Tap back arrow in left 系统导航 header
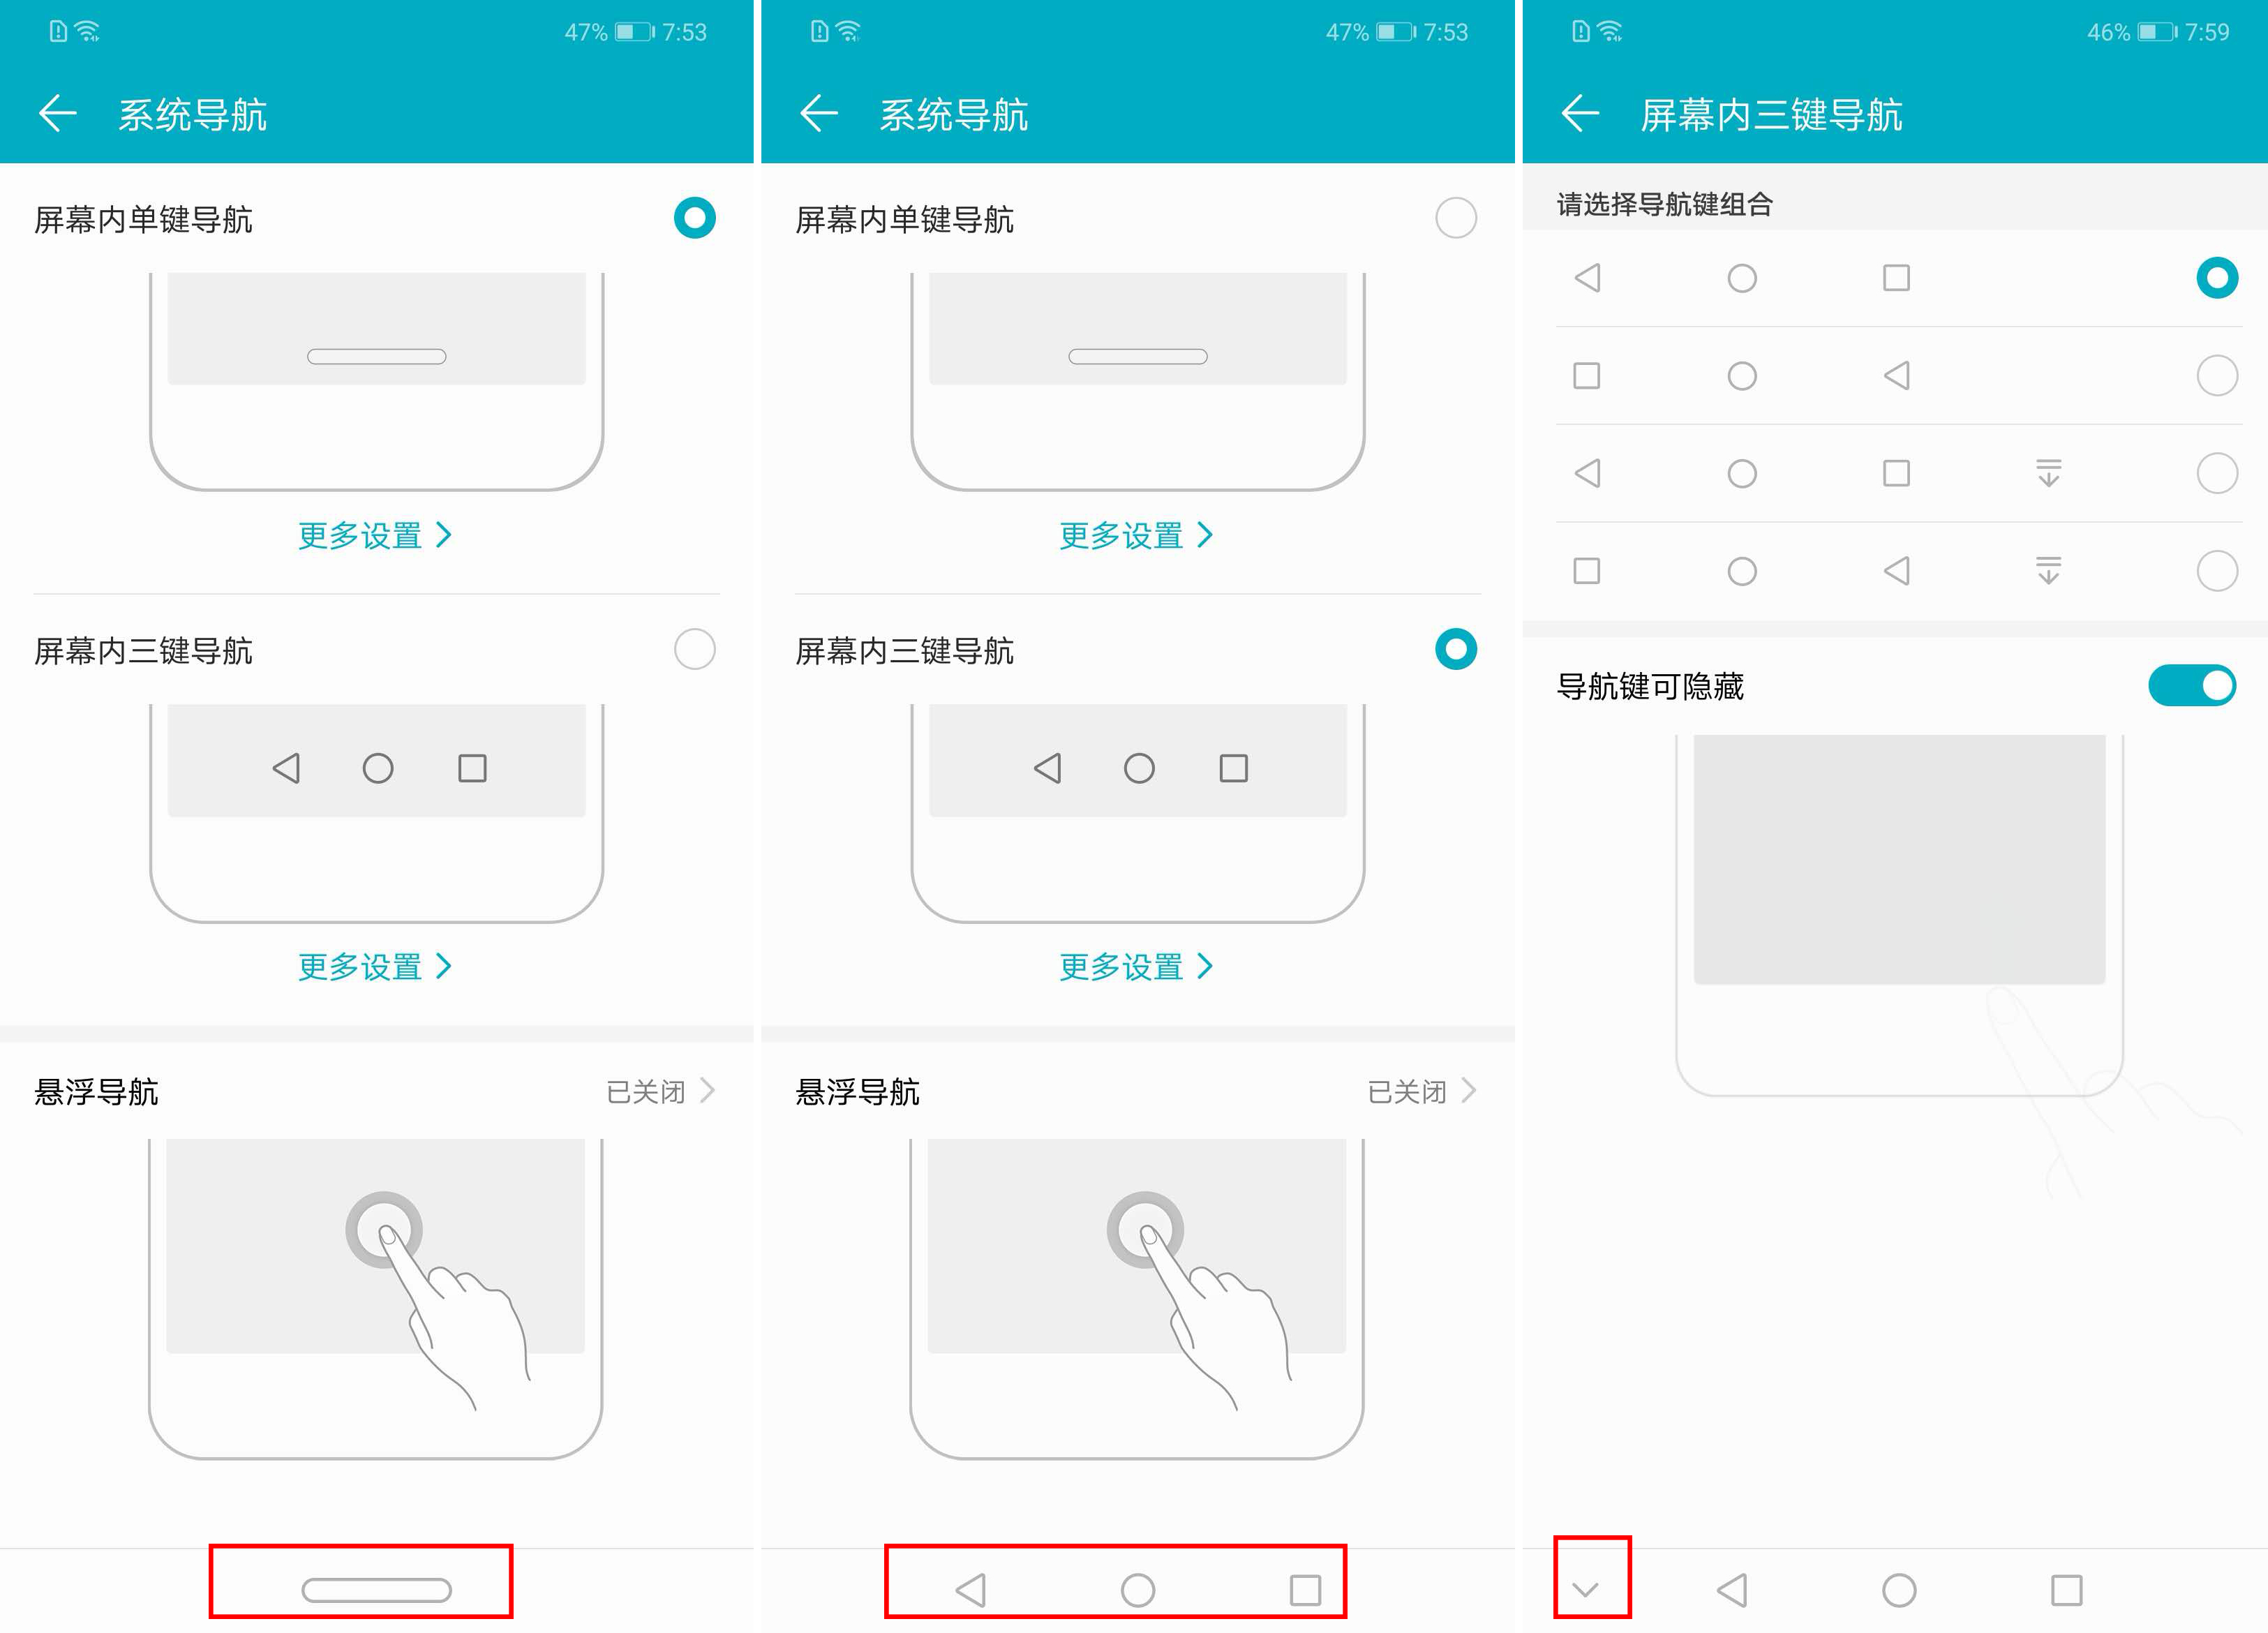Screen dimensions: 2268x1633 pyautogui.click(x=58, y=114)
